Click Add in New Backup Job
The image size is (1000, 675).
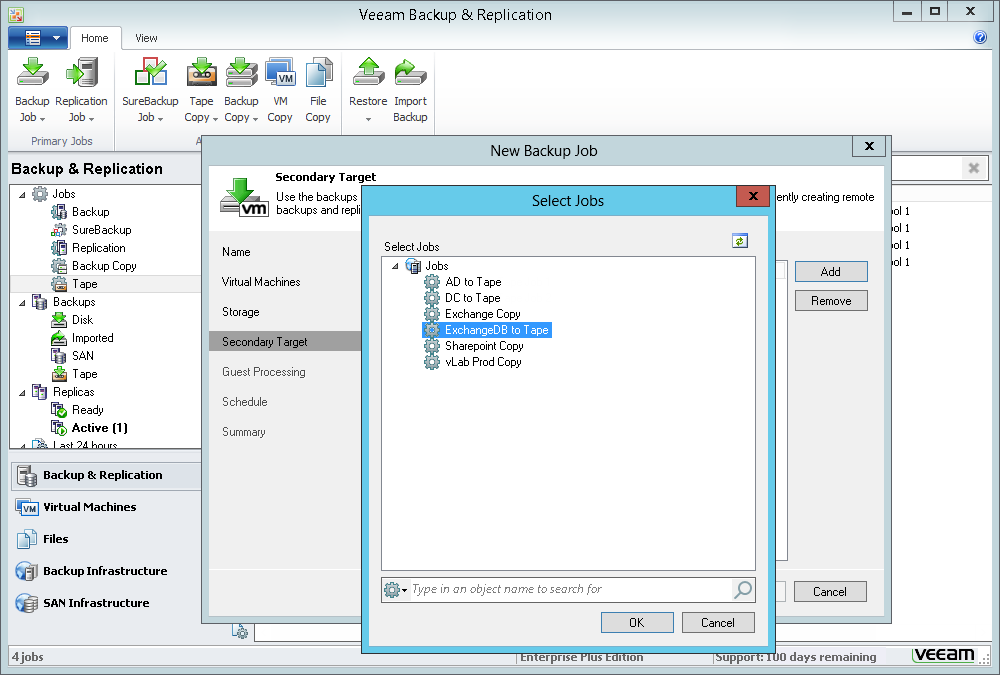click(831, 272)
